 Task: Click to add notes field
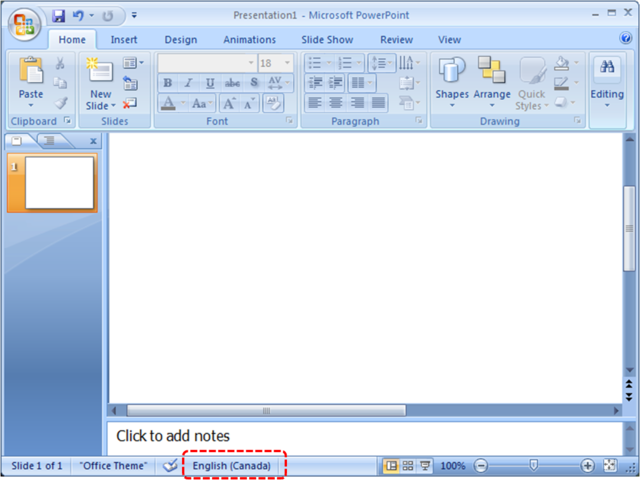[x=364, y=436]
